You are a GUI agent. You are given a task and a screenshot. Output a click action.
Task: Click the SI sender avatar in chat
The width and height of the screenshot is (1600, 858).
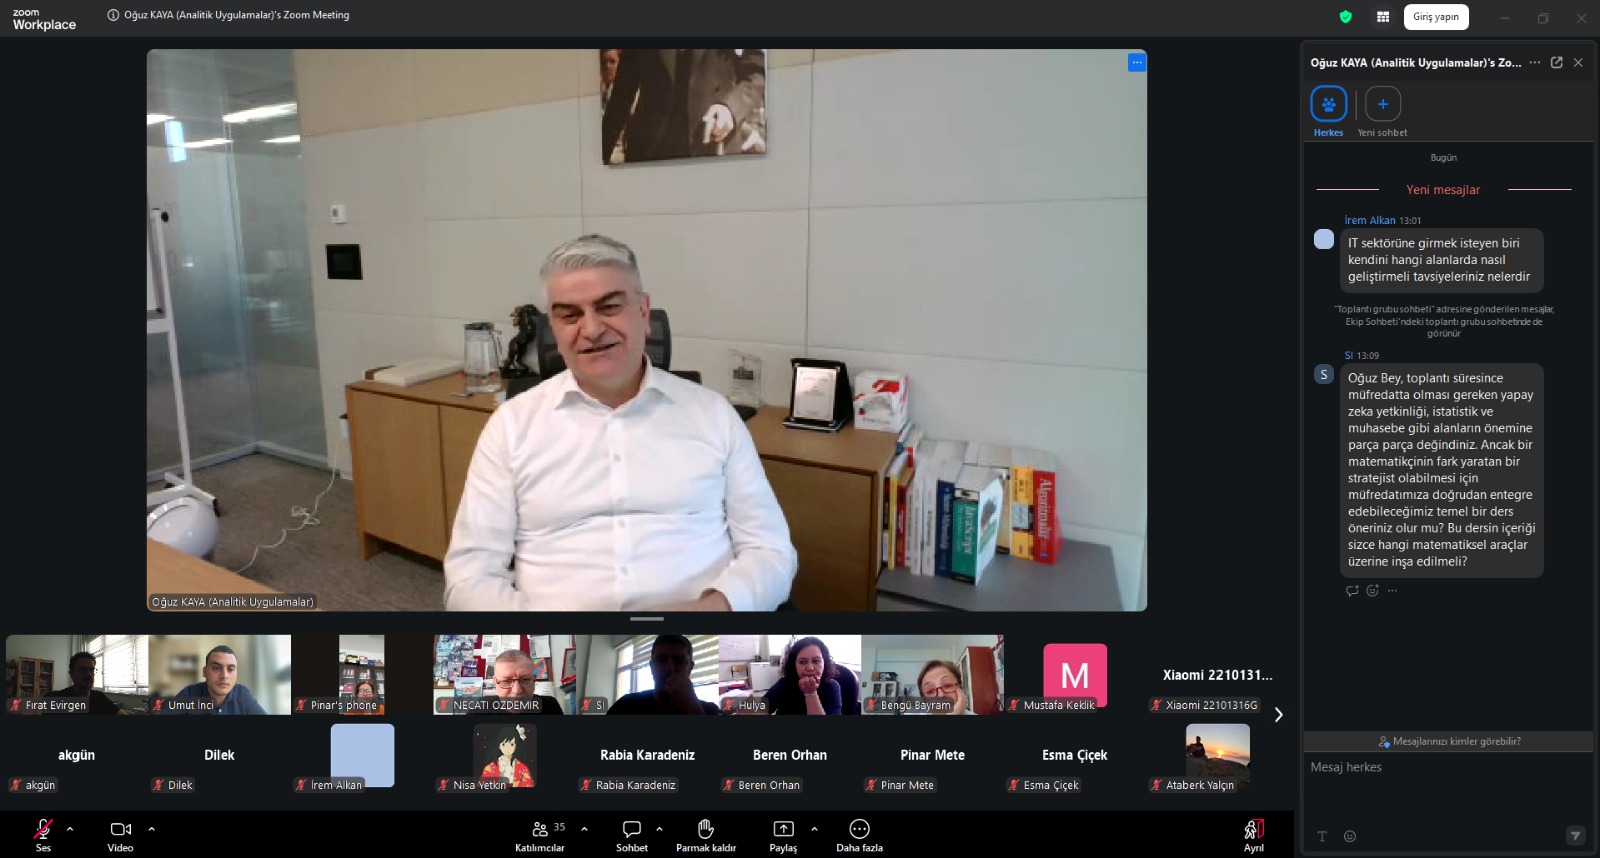(1324, 374)
